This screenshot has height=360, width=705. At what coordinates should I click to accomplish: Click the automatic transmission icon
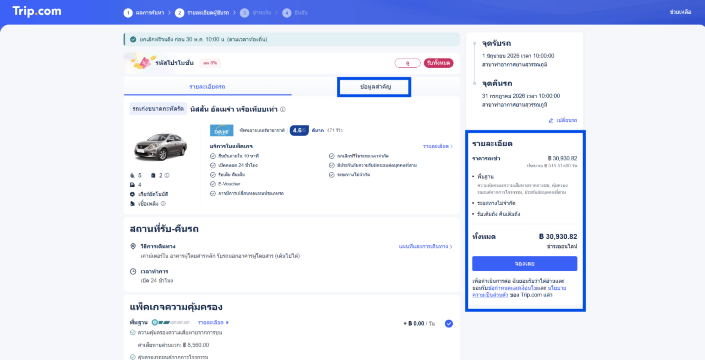[132, 194]
